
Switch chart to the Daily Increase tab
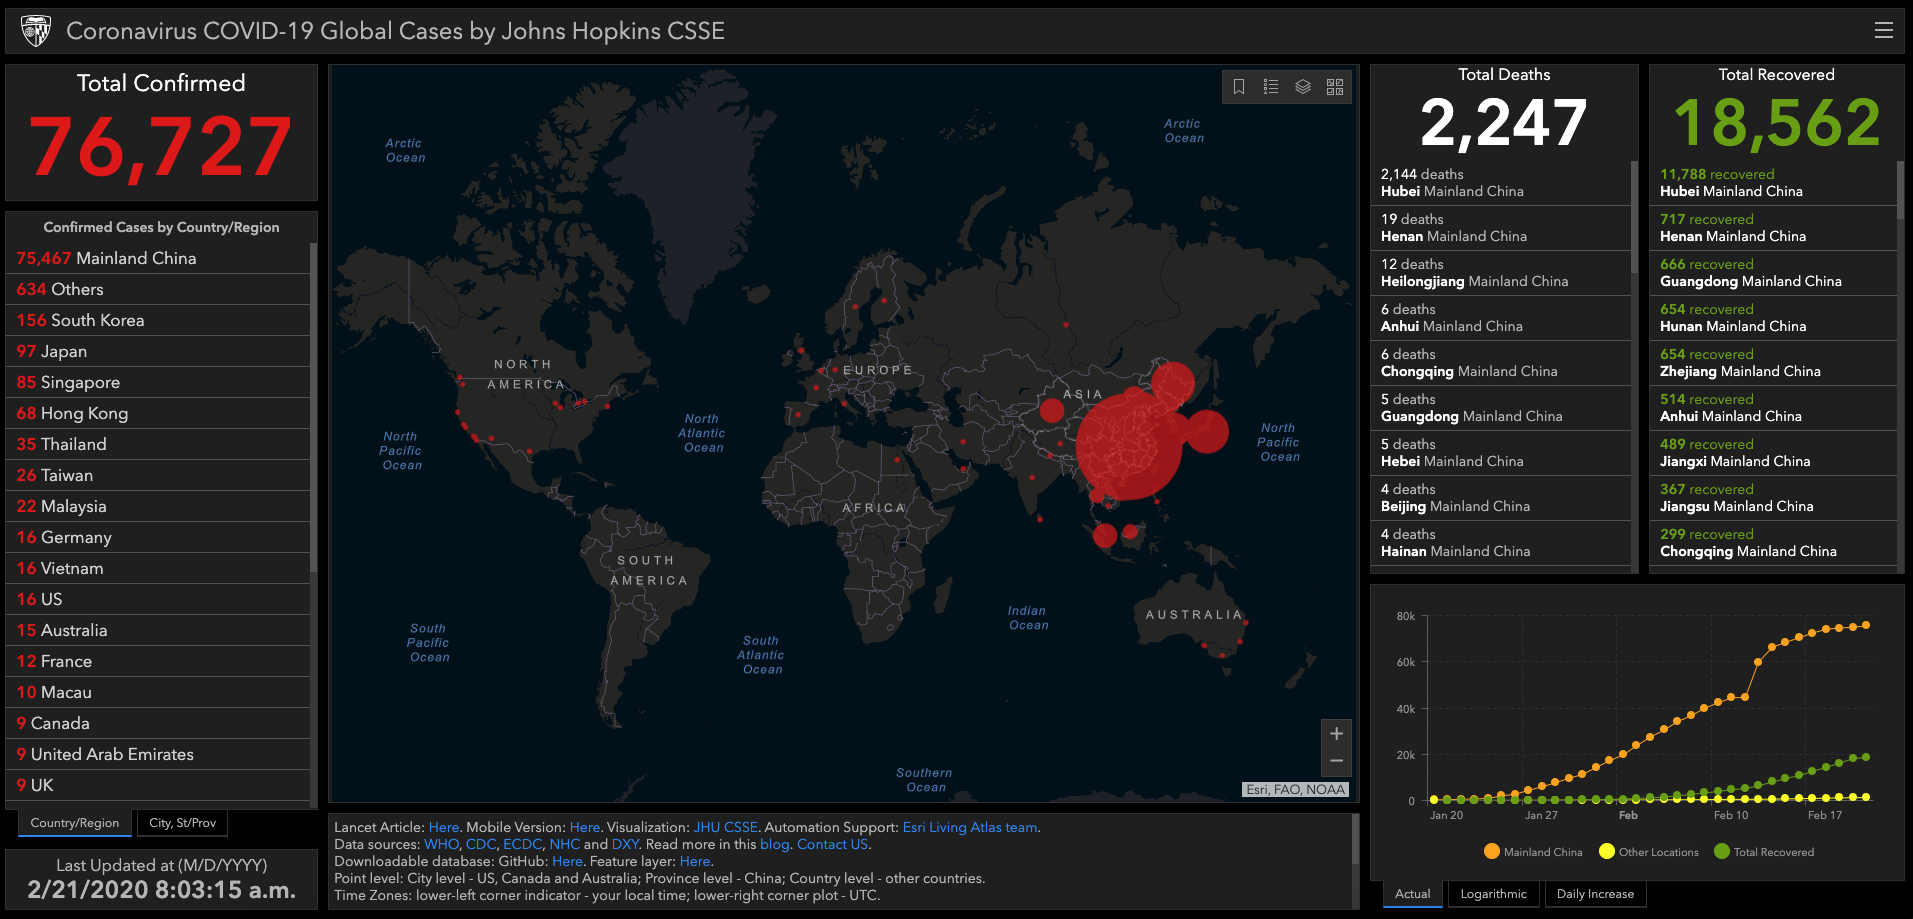(x=1595, y=894)
